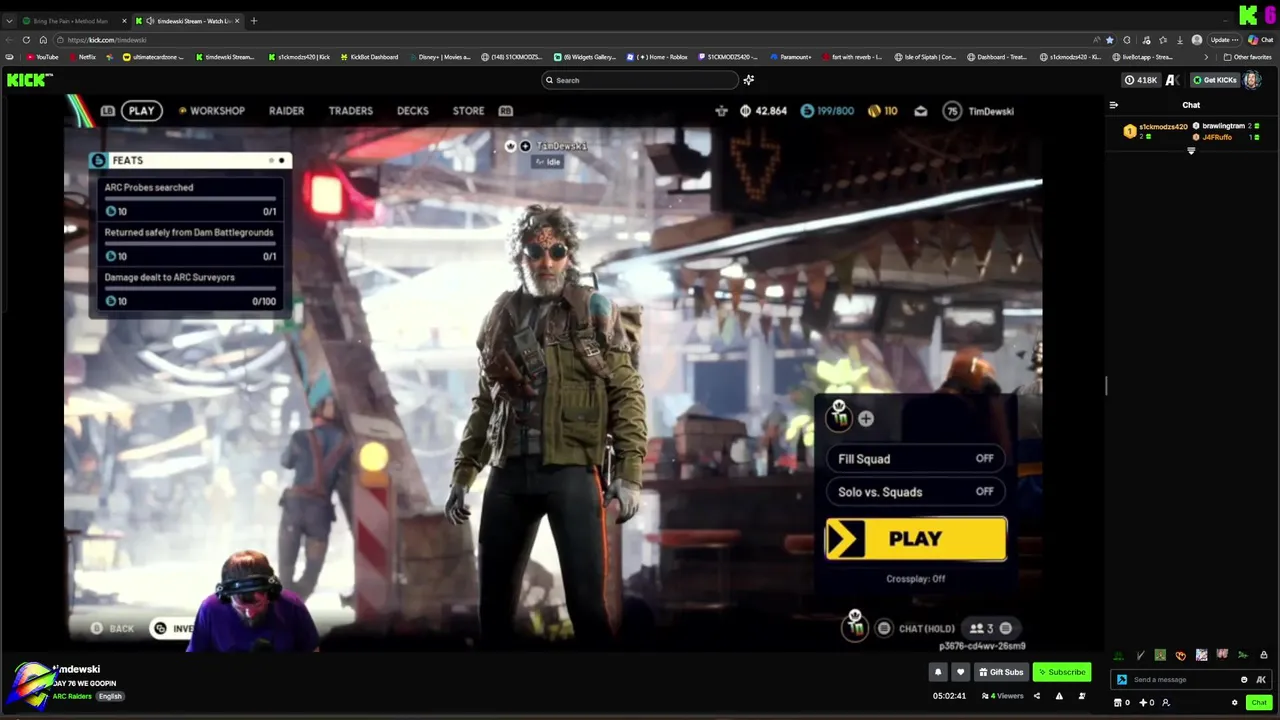Click the share icon under the stream

pos(1037,696)
